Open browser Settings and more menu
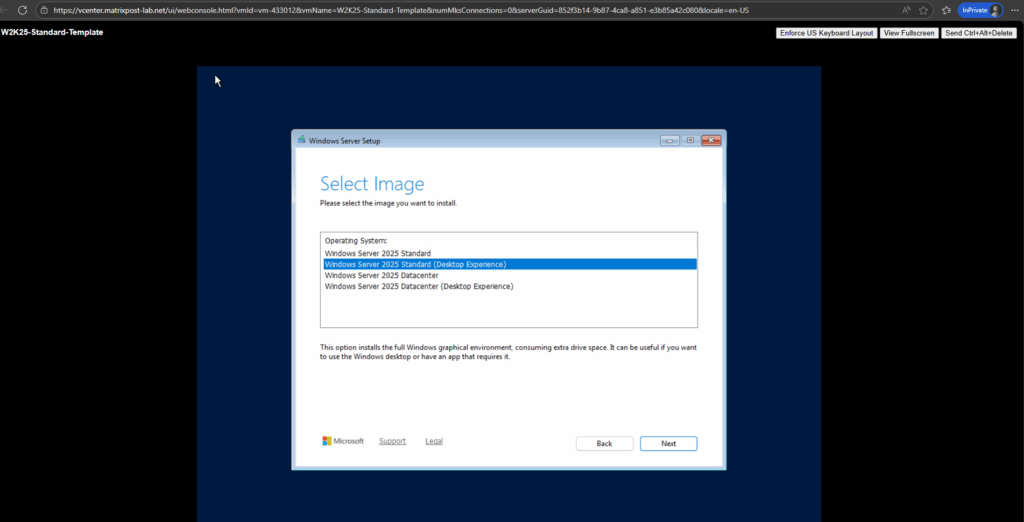Viewport: 1024px width, 522px height. [x=1014, y=10]
